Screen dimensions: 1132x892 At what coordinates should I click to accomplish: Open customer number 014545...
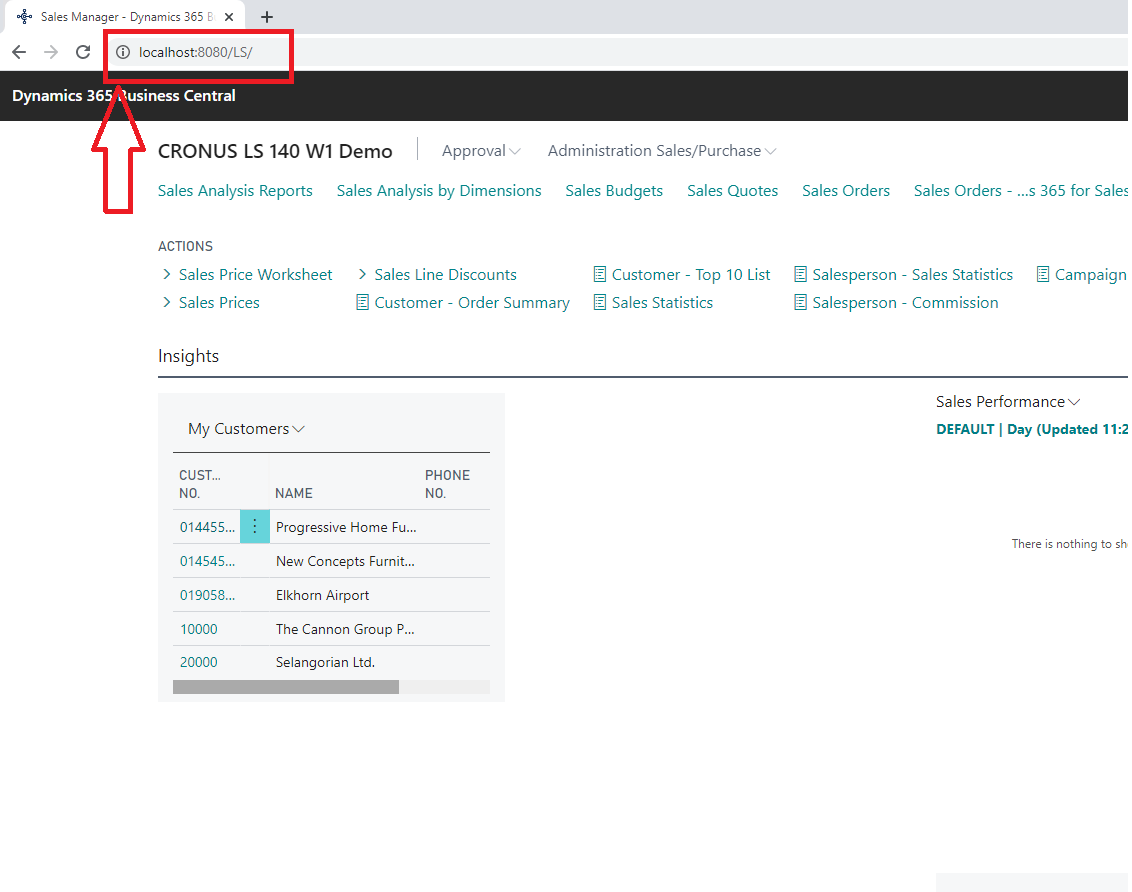tap(207, 561)
